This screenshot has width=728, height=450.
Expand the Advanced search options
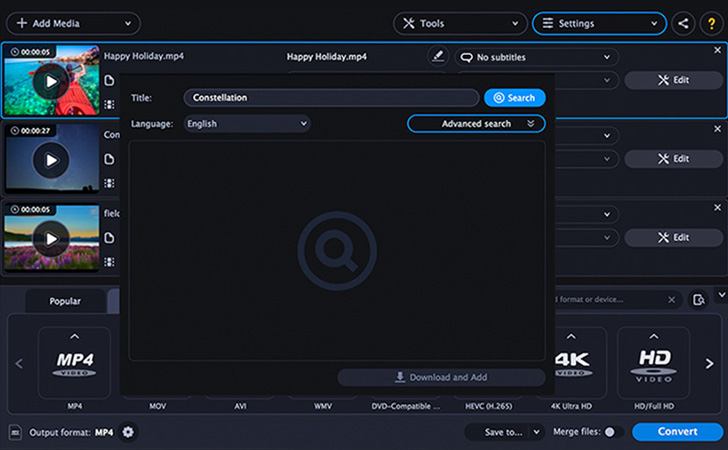click(x=476, y=124)
